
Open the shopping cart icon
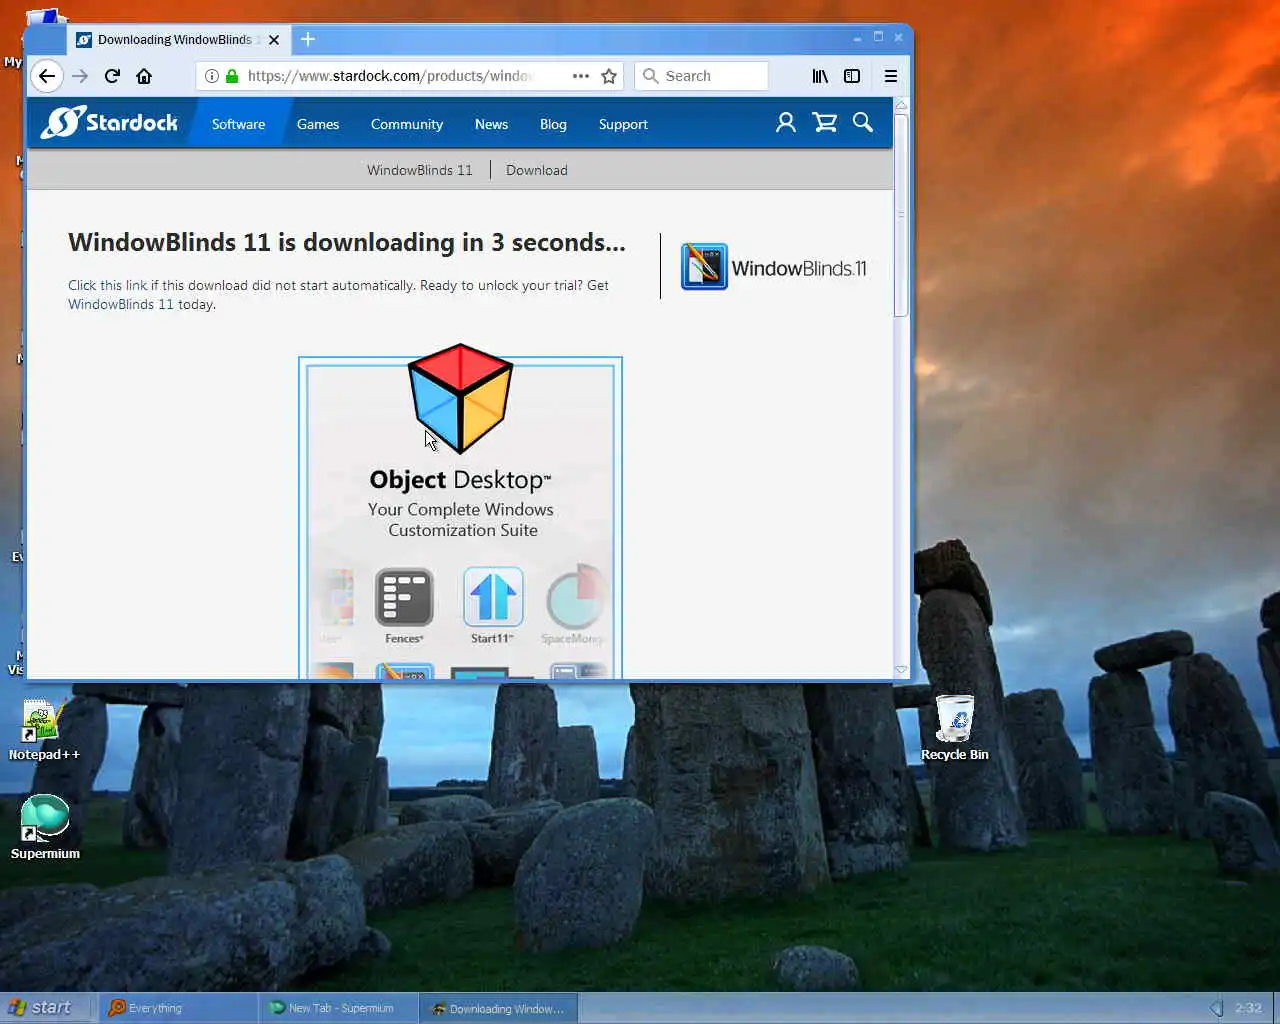pyautogui.click(x=825, y=123)
